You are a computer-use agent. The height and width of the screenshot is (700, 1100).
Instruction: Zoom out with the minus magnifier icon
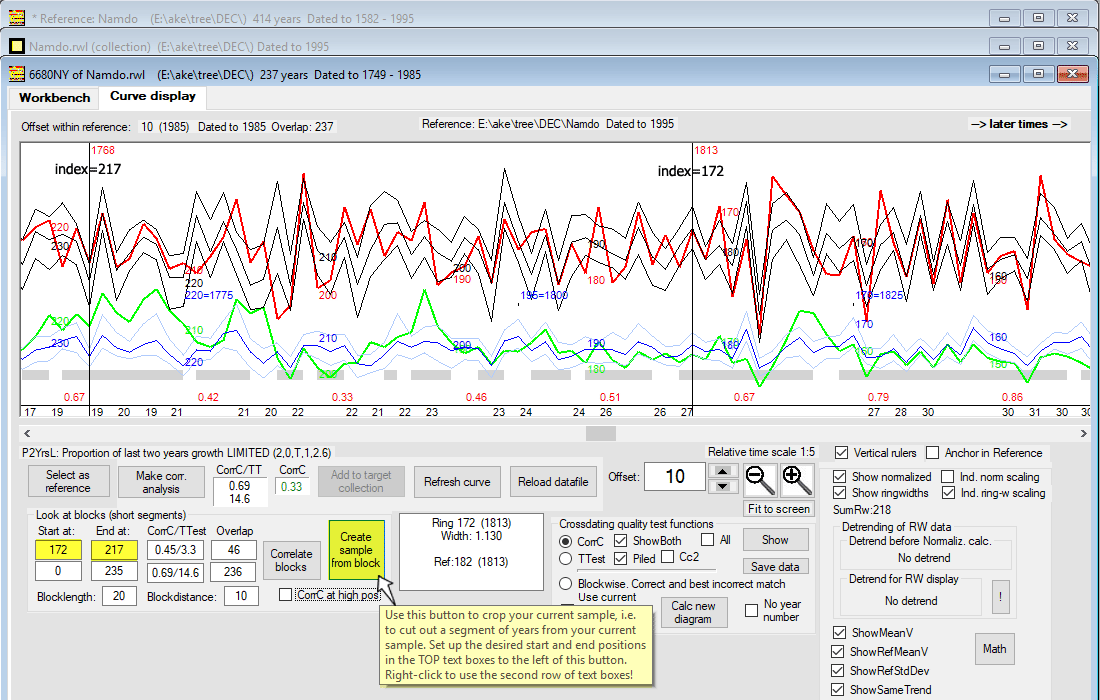[x=760, y=480]
